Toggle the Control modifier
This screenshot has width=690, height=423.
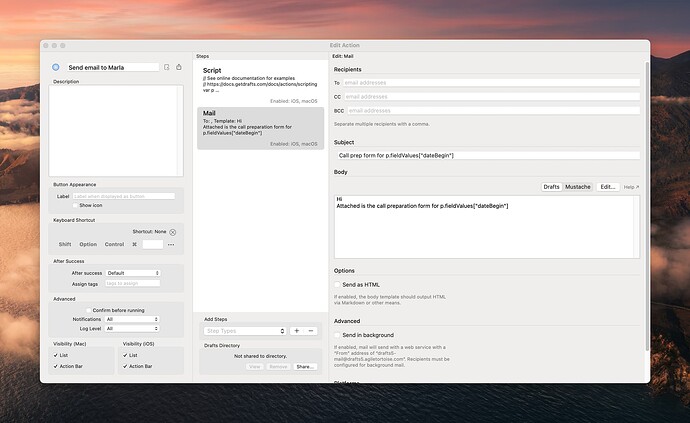pos(114,244)
